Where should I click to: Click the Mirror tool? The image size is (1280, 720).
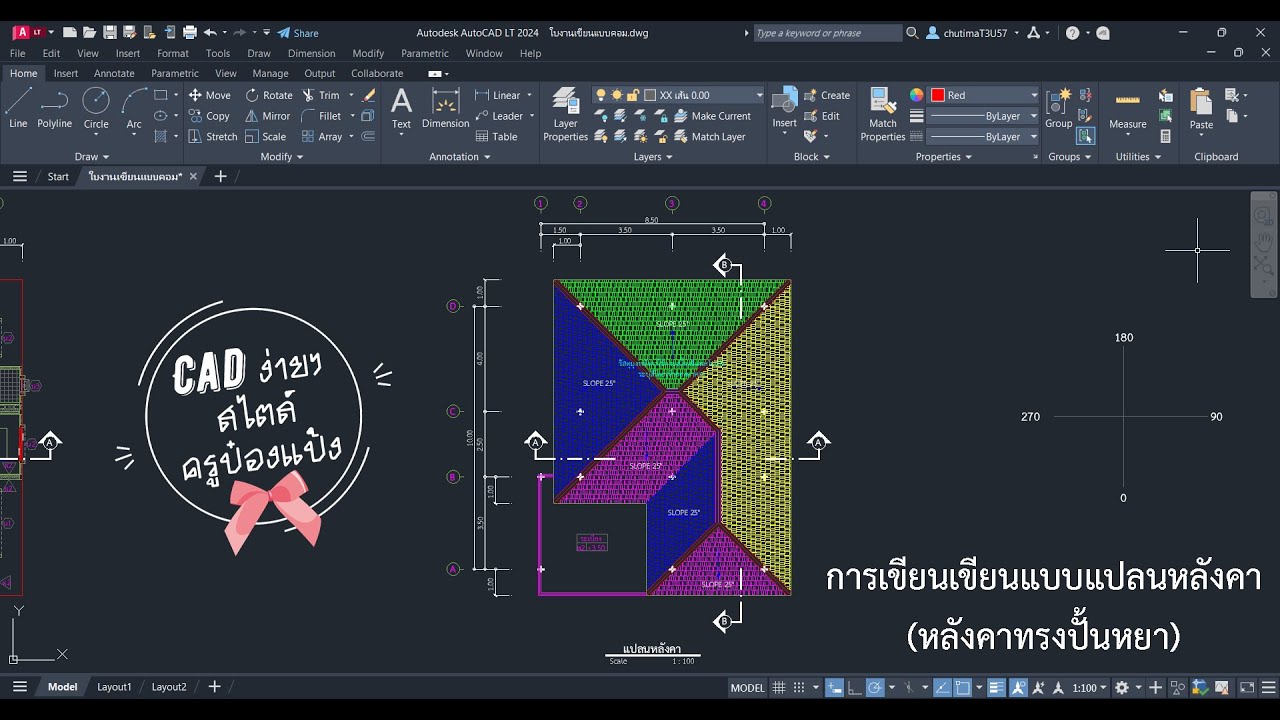tap(268, 116)
